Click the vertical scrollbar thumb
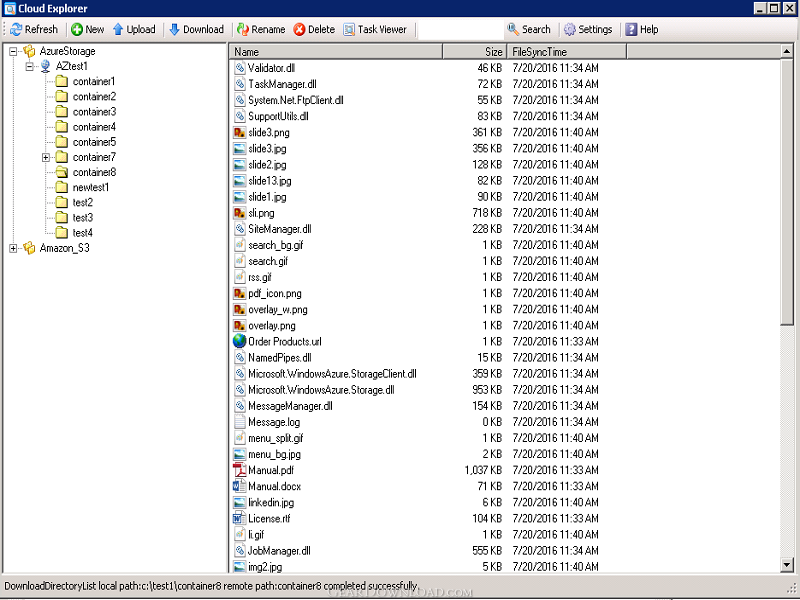This screenshot has width=800, height=600. coord(787,191)
